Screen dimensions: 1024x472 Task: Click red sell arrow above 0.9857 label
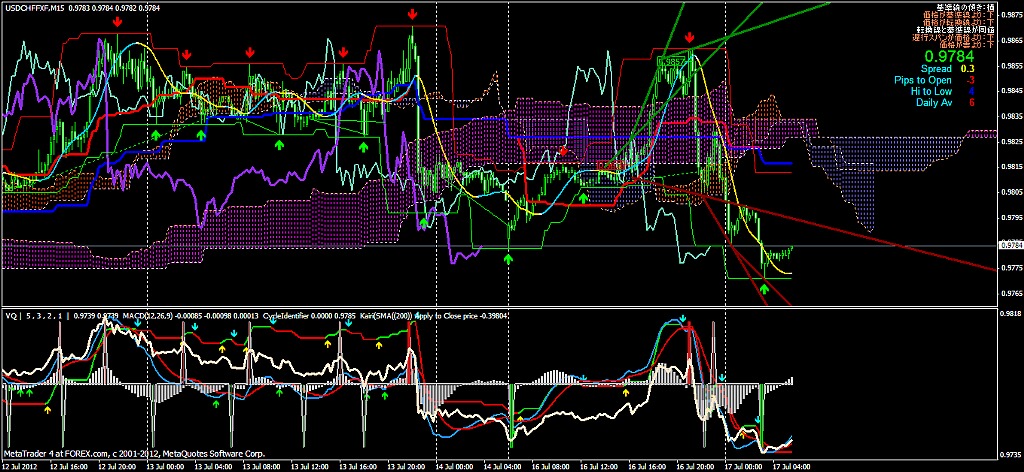coord(690,37)
